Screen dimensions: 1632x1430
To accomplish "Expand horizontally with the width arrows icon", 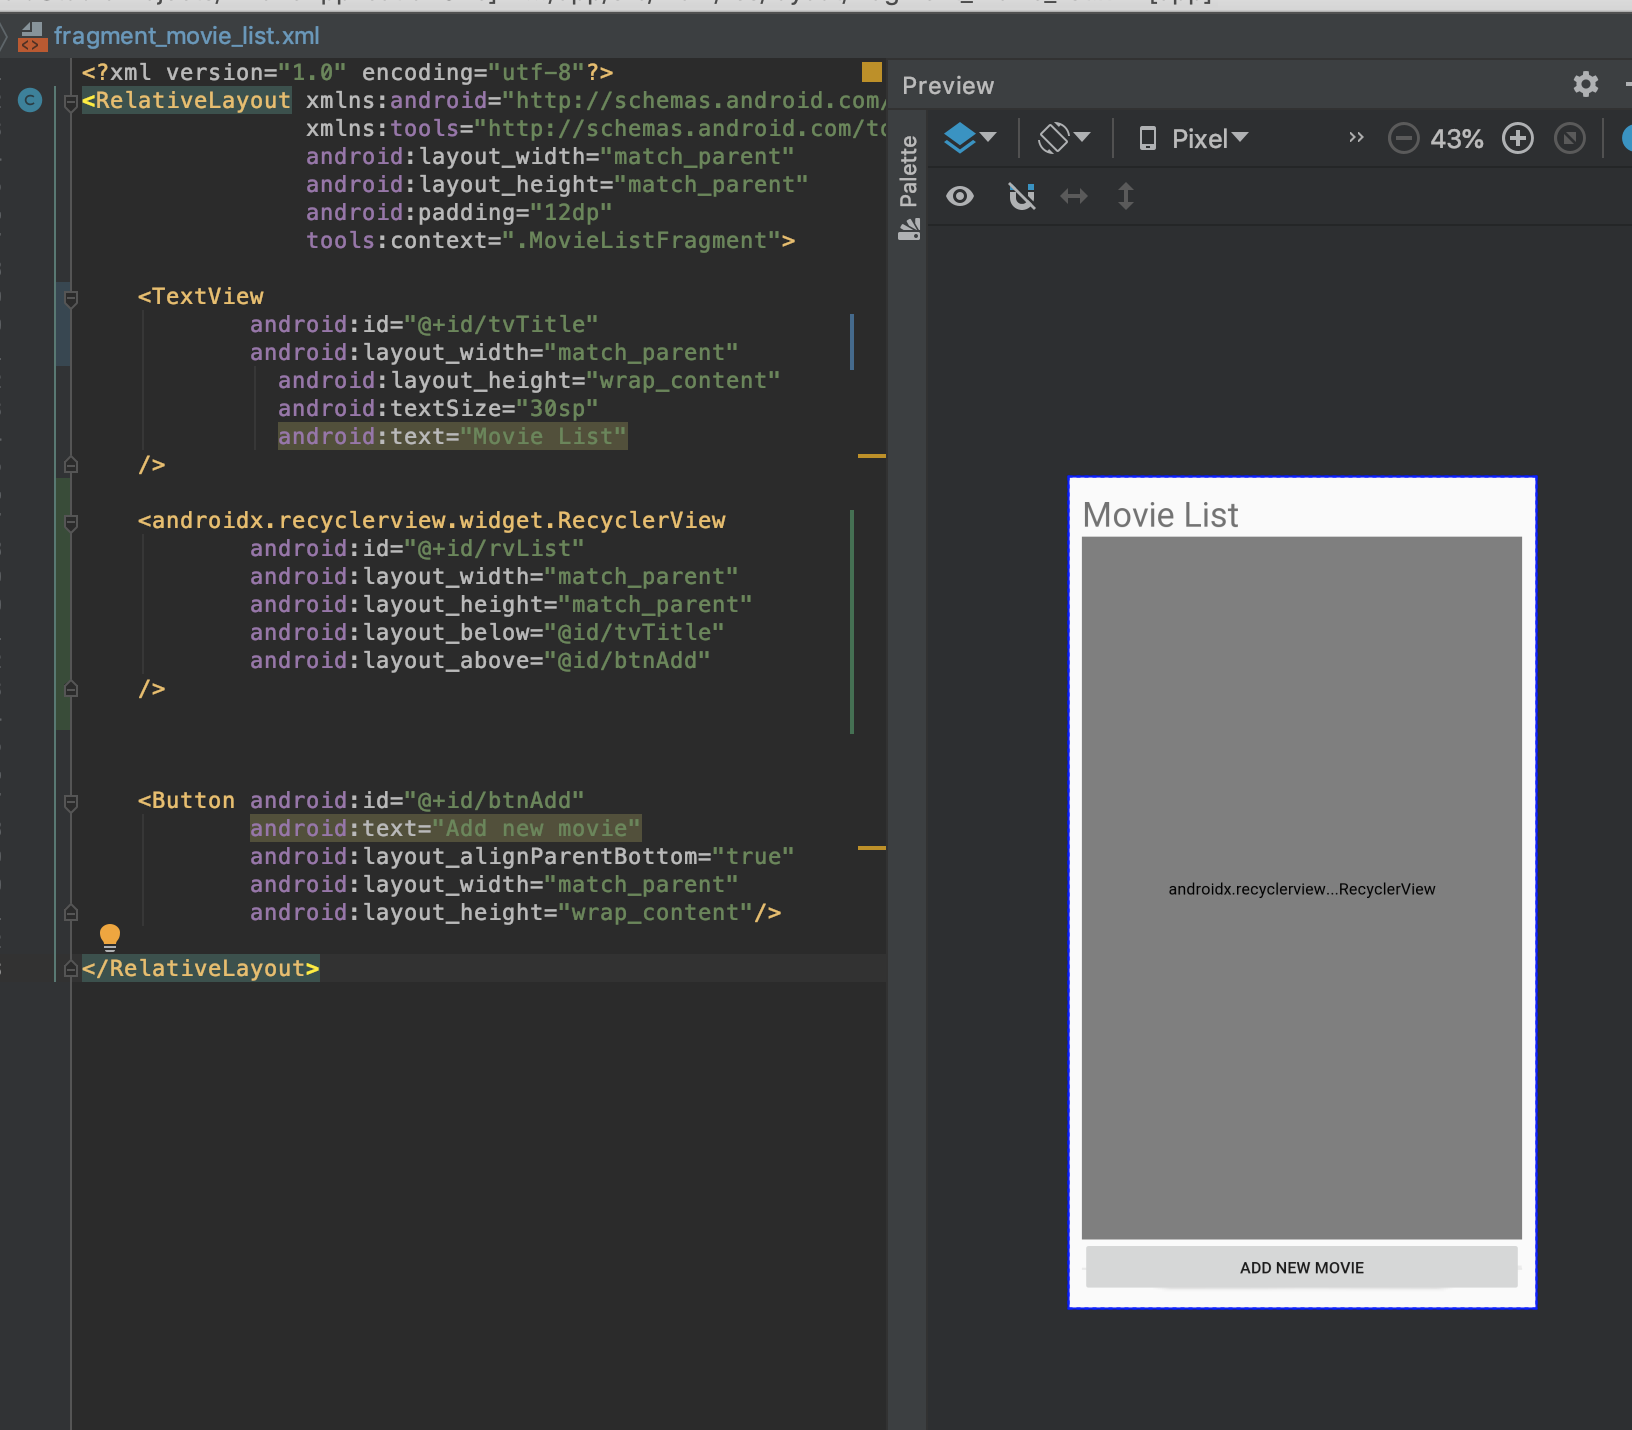I will tap(1074, 196).
